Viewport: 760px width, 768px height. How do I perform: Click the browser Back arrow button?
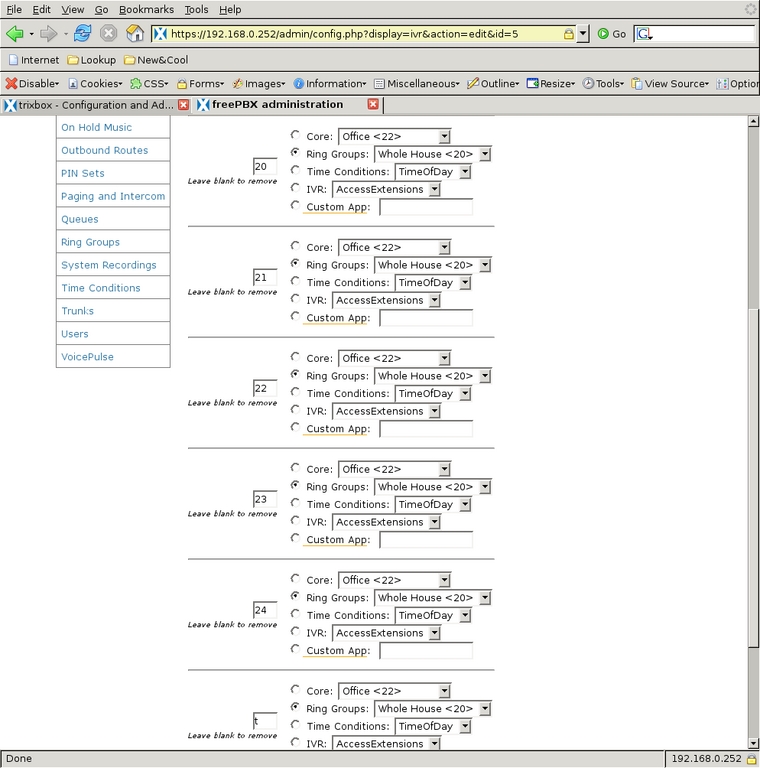14,33
